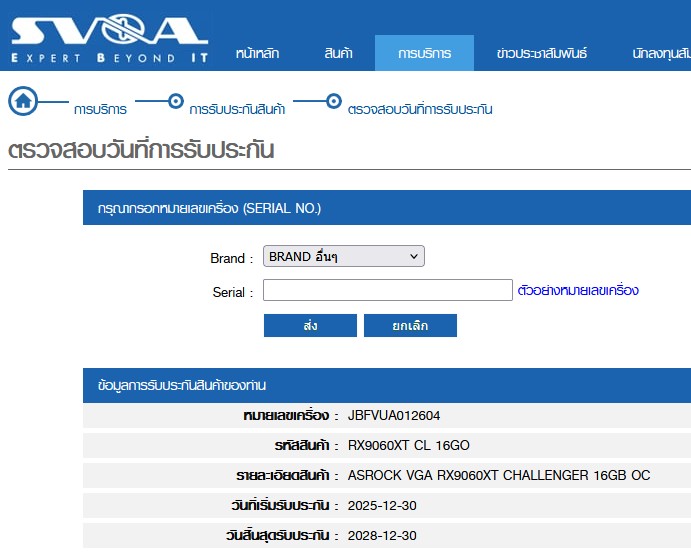Viewport: 691px width, 560px height.
Task: Expand the Brand dropdown
Action: pyautogui.click(x=344, y=257)
